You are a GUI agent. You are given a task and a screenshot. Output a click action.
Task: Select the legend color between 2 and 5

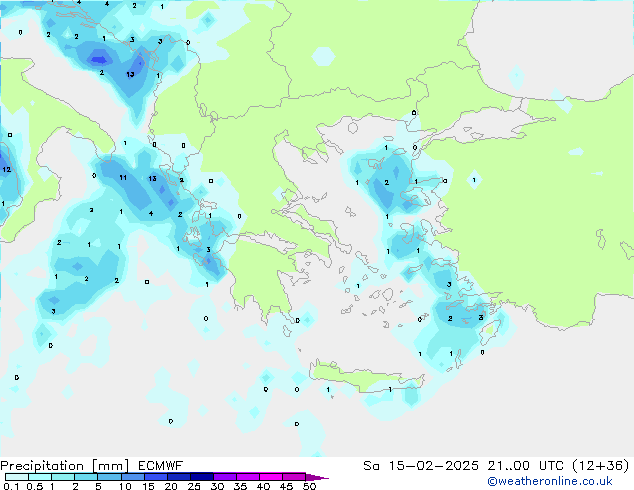(x=86, y=477)
